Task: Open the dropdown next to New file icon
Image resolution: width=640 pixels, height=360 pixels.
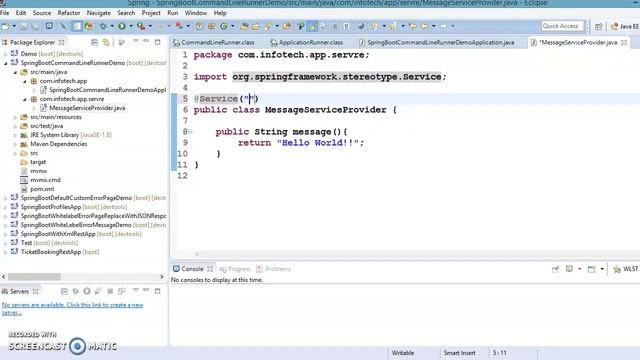Action: tap(14, 26)
